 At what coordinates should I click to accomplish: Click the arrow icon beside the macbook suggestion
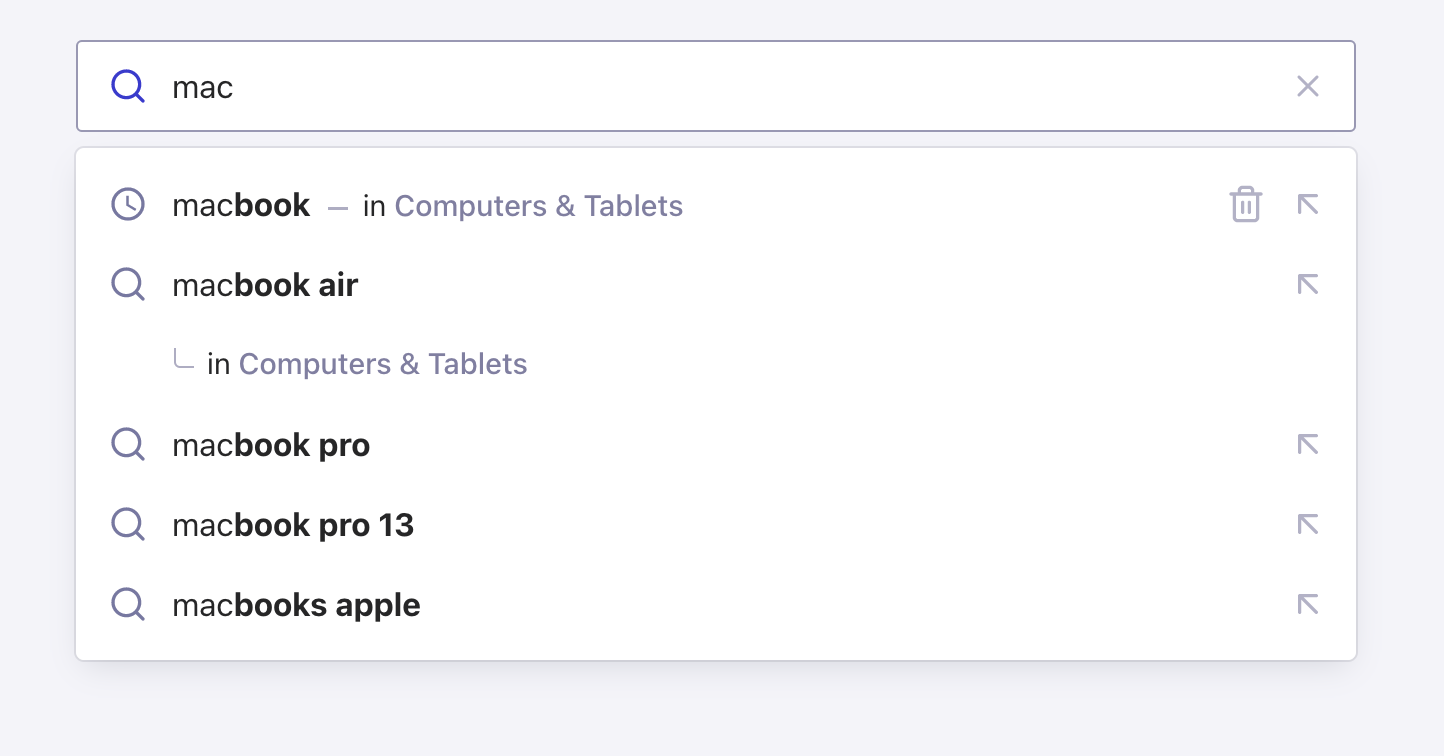tap(1307, 204)
